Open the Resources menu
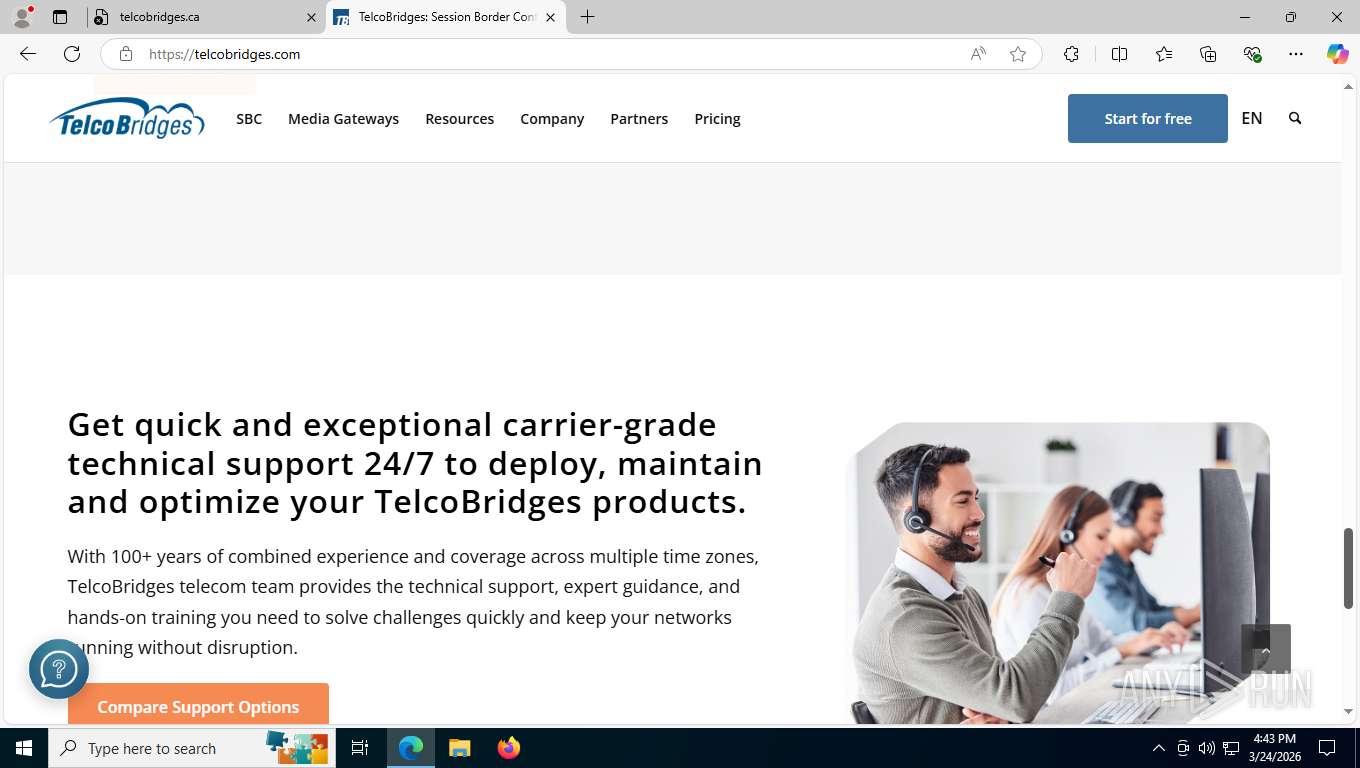1360x768 pixels. (459, 119)
